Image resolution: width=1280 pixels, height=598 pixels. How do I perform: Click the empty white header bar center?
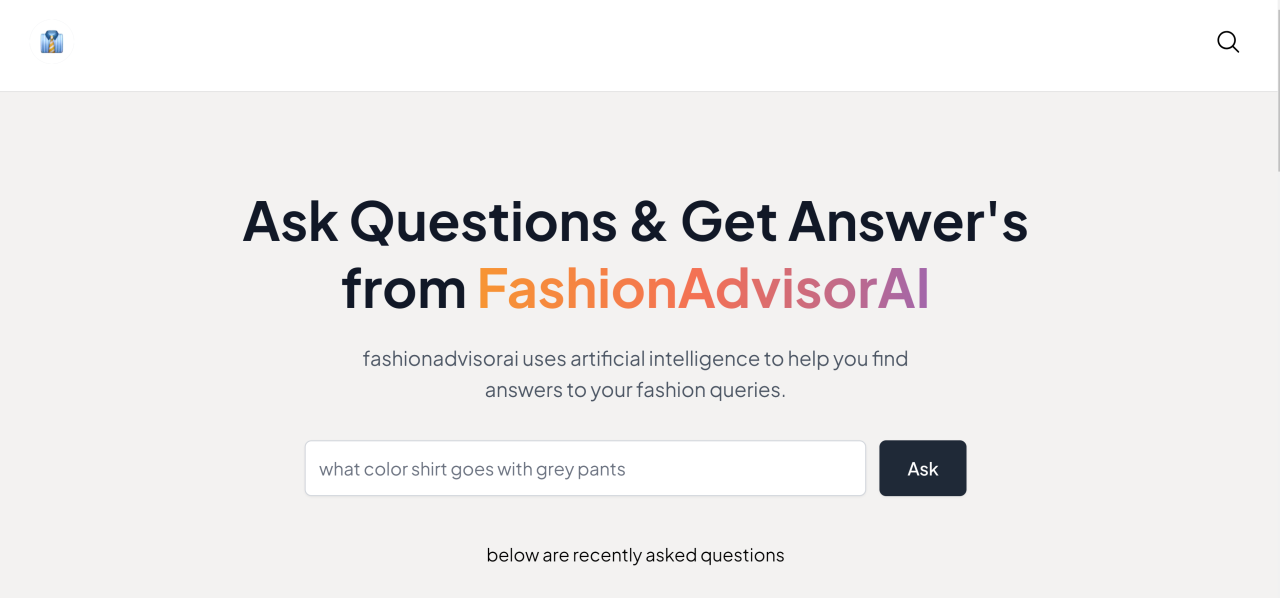coord(640,45)
